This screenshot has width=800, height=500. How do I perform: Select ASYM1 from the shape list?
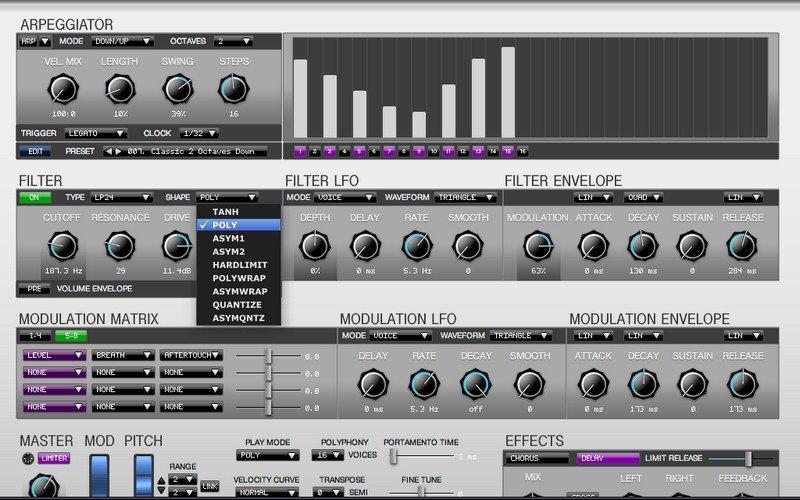tap(229, 239)
